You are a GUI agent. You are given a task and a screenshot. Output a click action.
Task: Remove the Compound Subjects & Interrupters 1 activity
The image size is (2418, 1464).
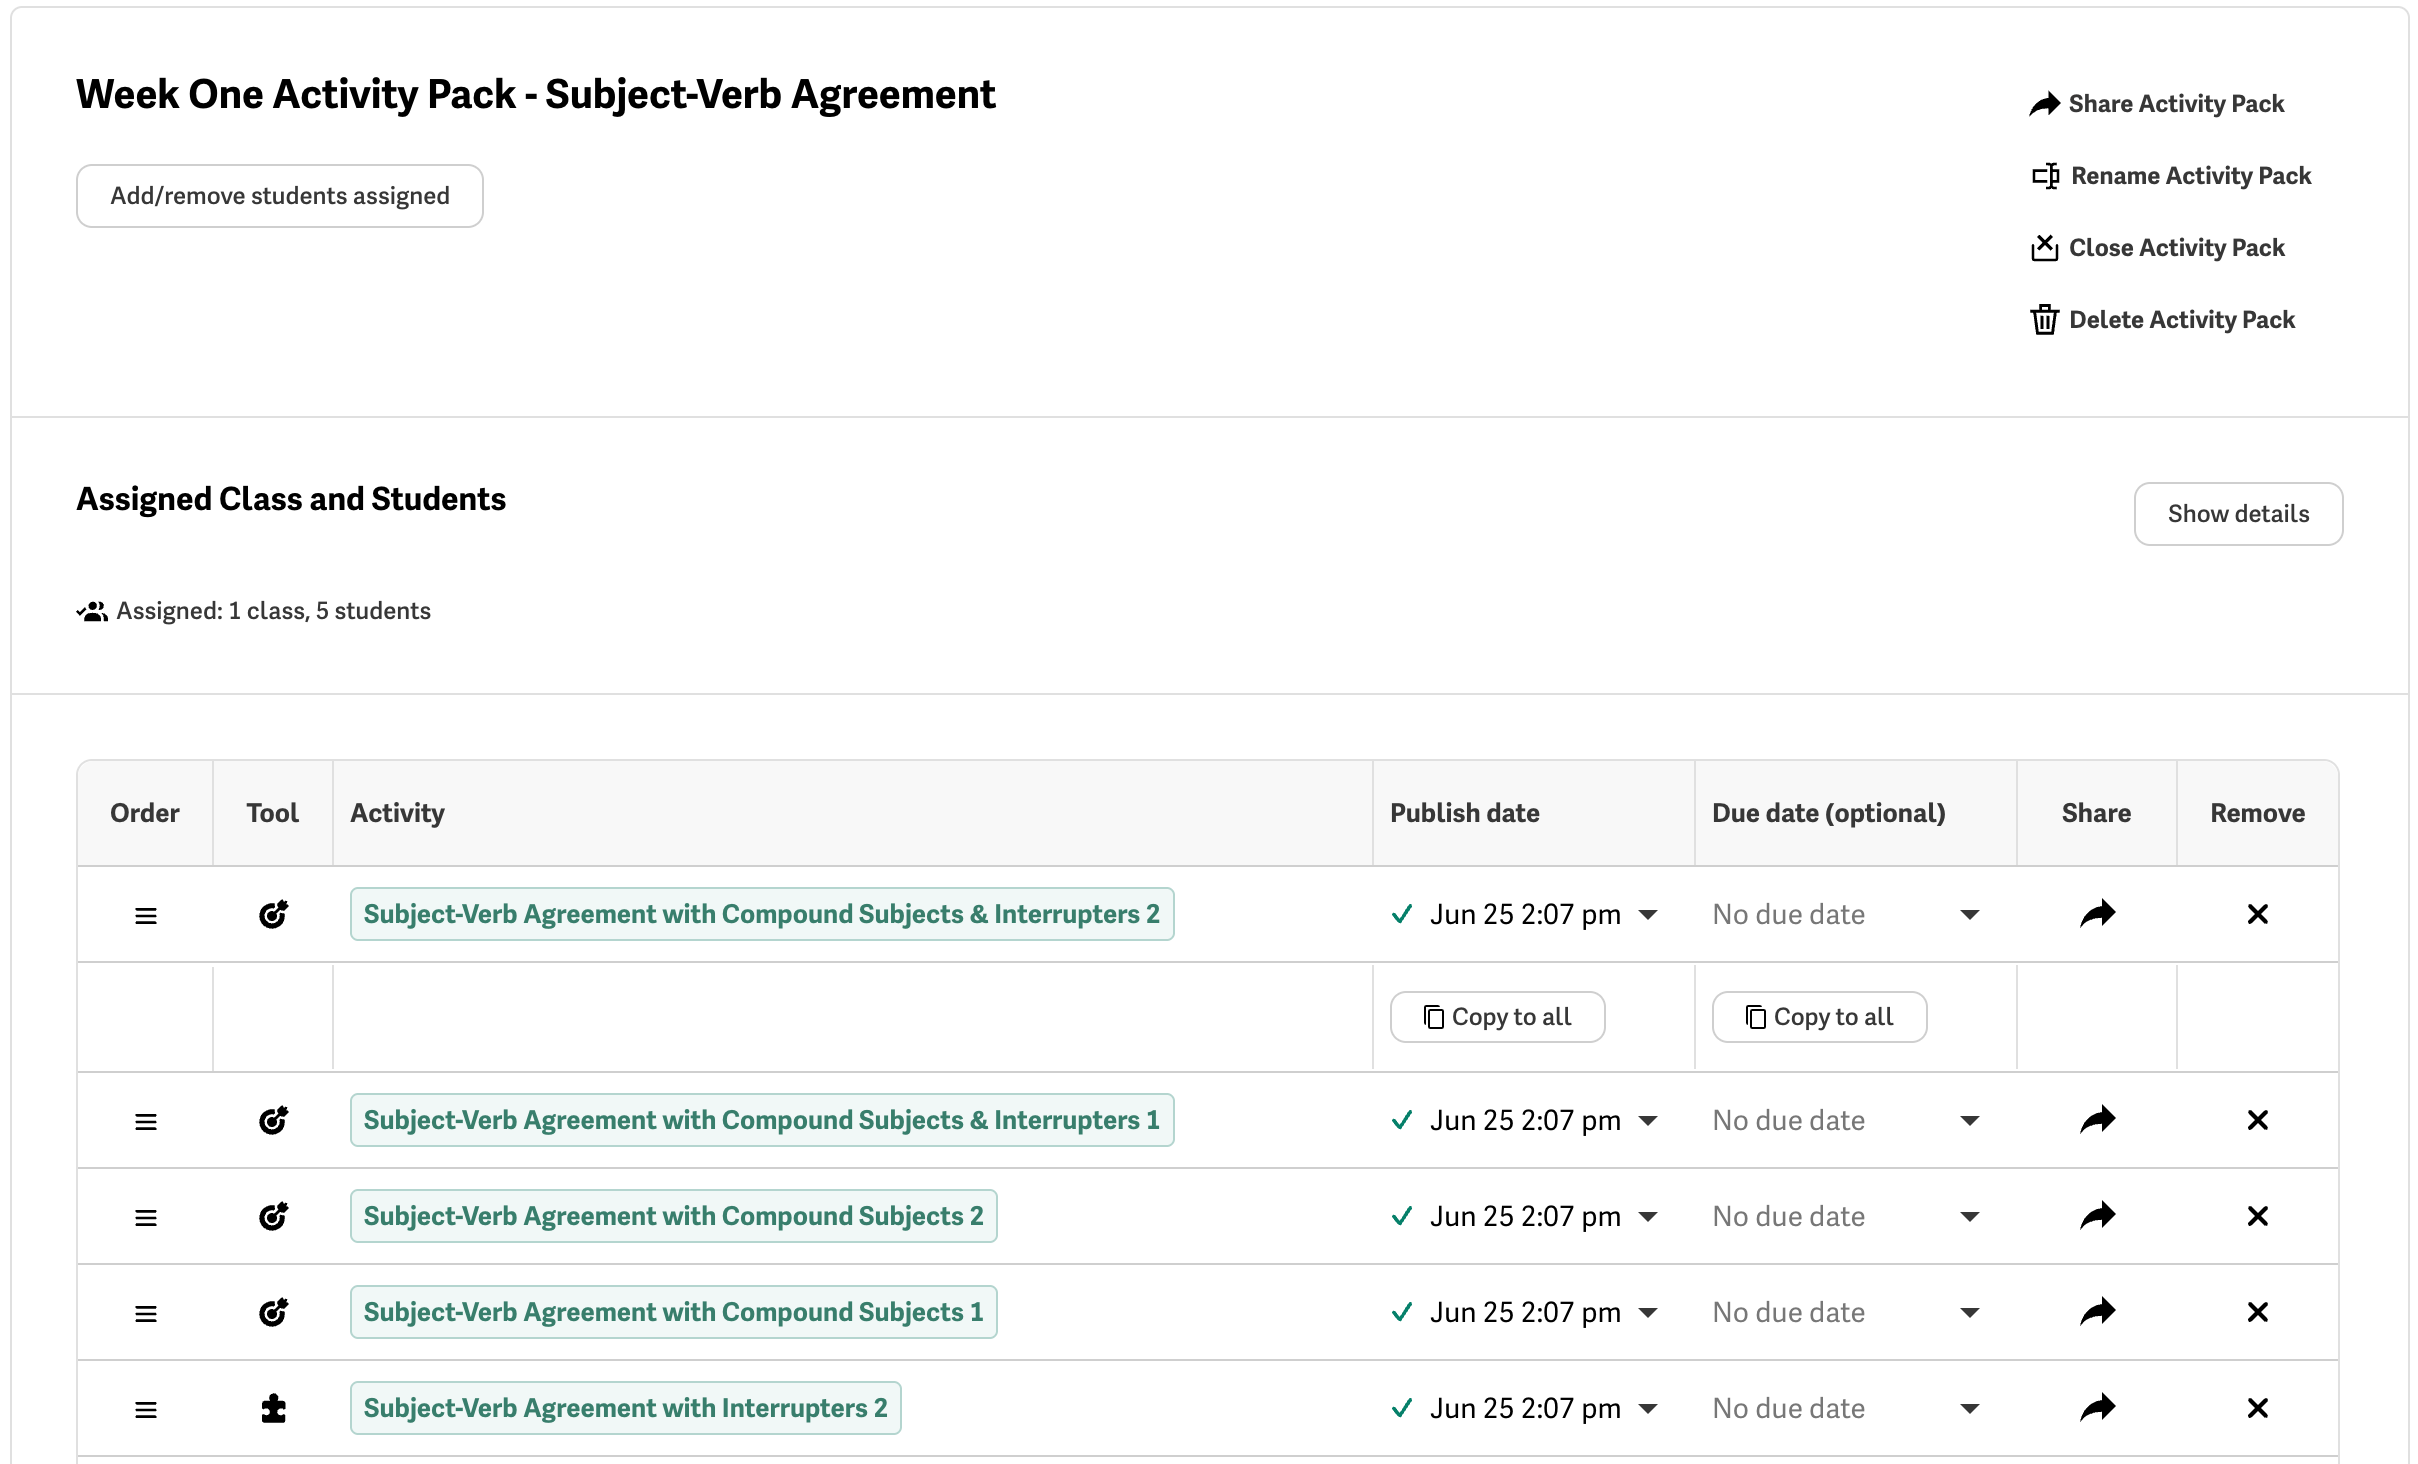point(2257,1120)
